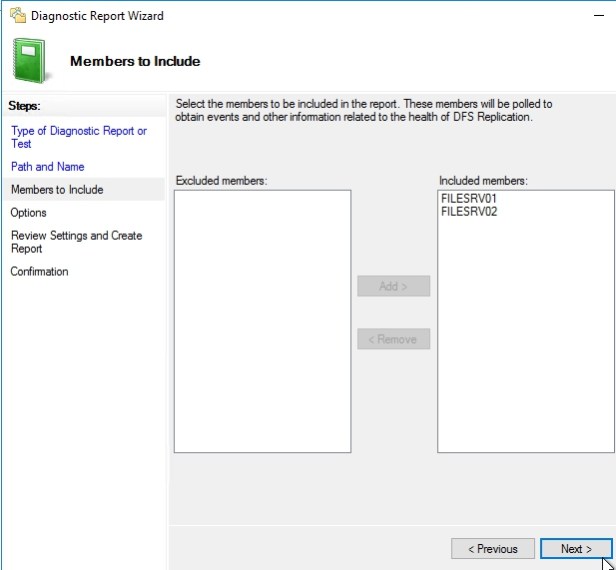Viewport: 616px width, 570px height.
Task: Select the Options step in sidebar
Action: click(29, 212)
